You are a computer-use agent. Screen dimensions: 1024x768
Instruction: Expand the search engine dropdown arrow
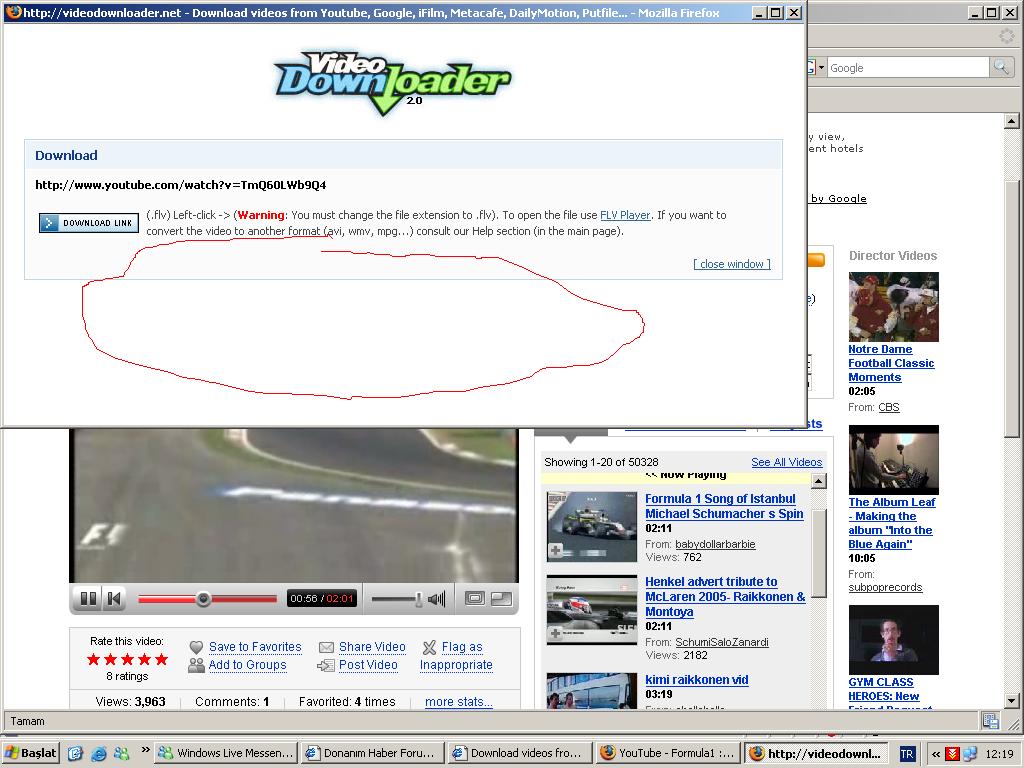(821, 67)
